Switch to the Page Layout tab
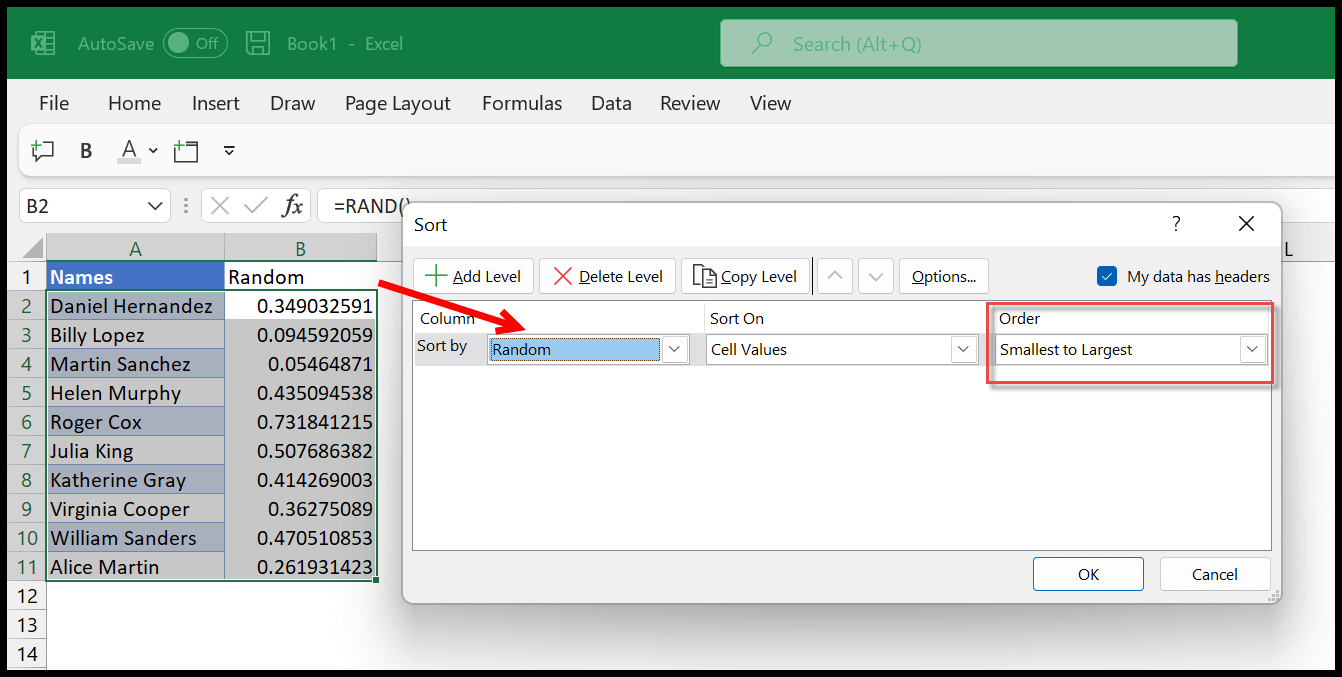Viewport: 1342px width, 677px height. coord(397,103)
